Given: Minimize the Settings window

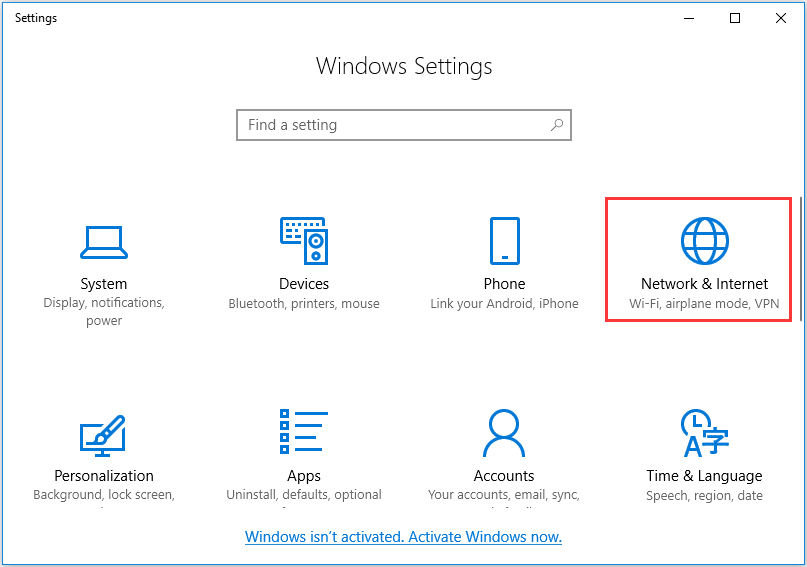Looking at the screenshot, I should tap(689, 18).
